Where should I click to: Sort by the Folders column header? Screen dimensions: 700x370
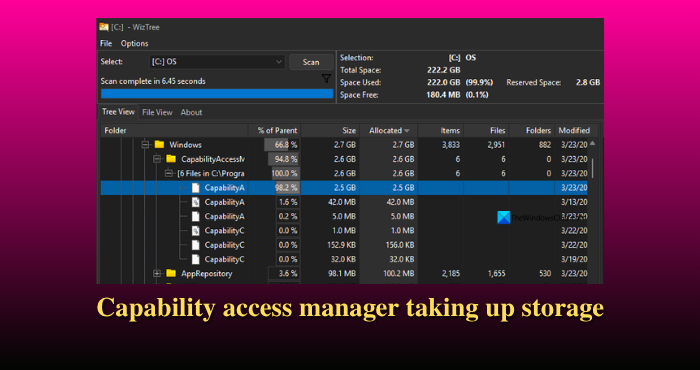coord(532,131)
